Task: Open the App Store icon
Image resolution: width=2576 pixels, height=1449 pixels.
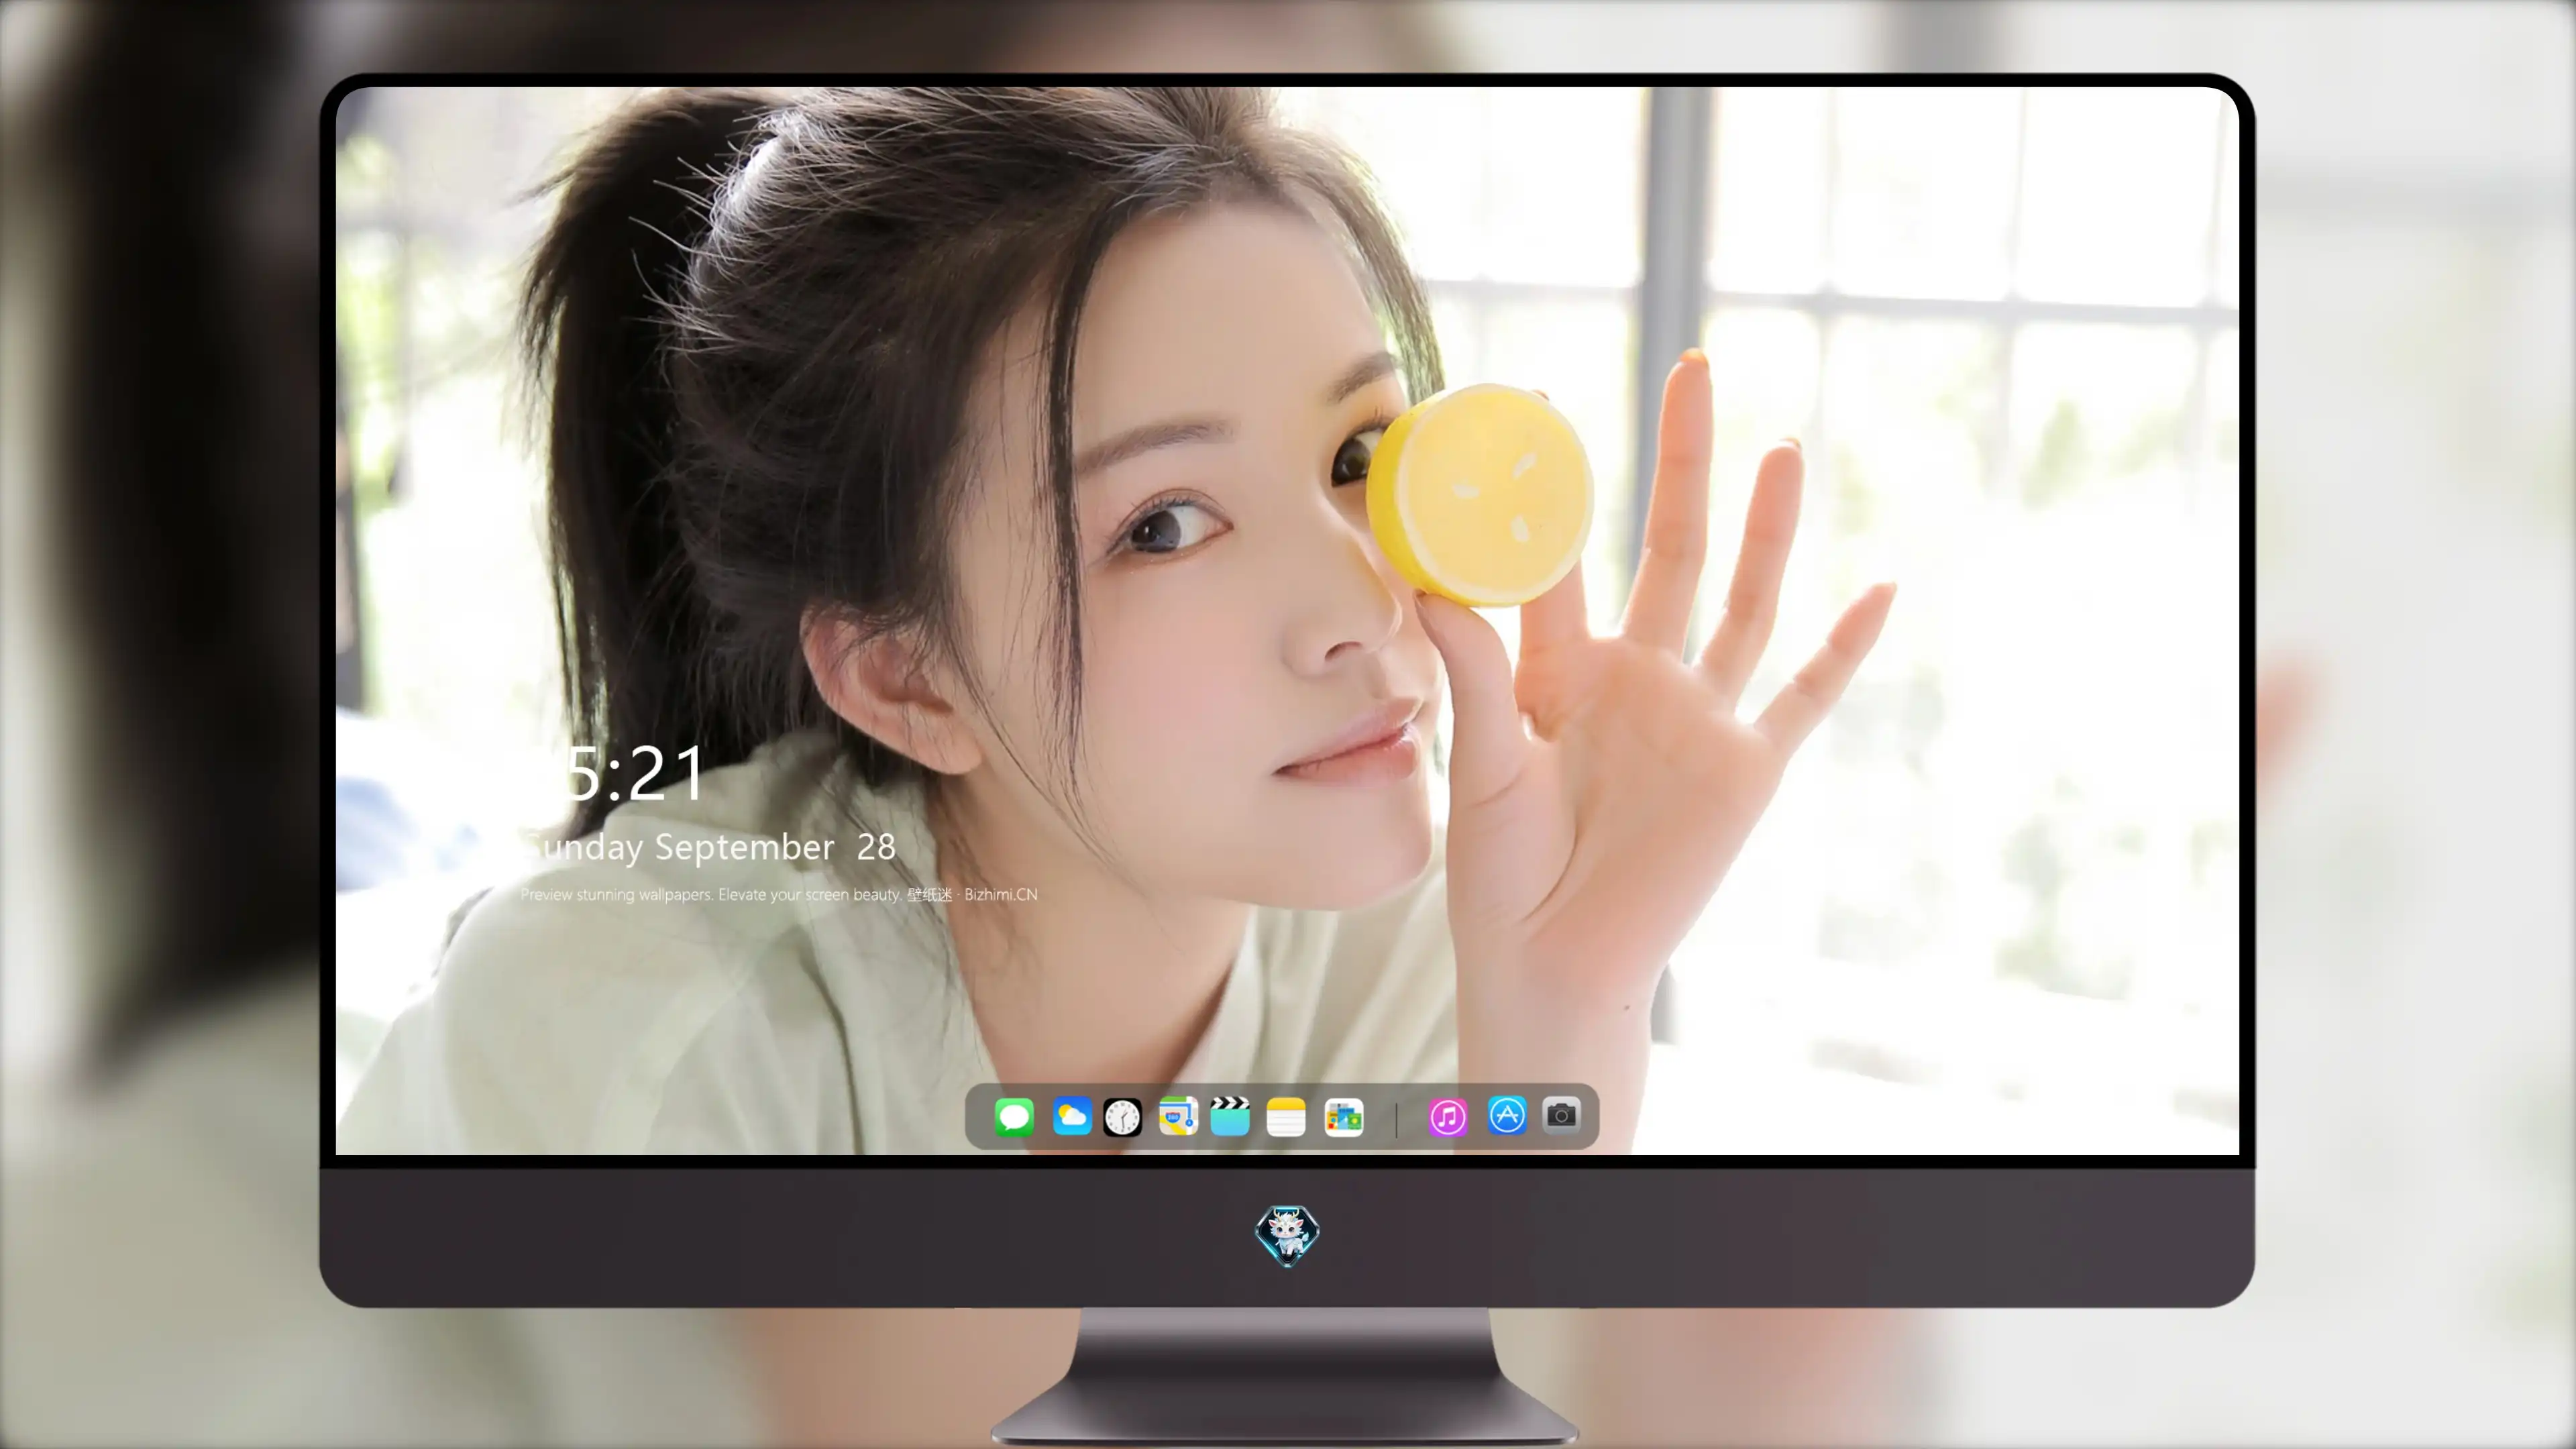Action: pyautogui.click(x=1507, y=1115)
